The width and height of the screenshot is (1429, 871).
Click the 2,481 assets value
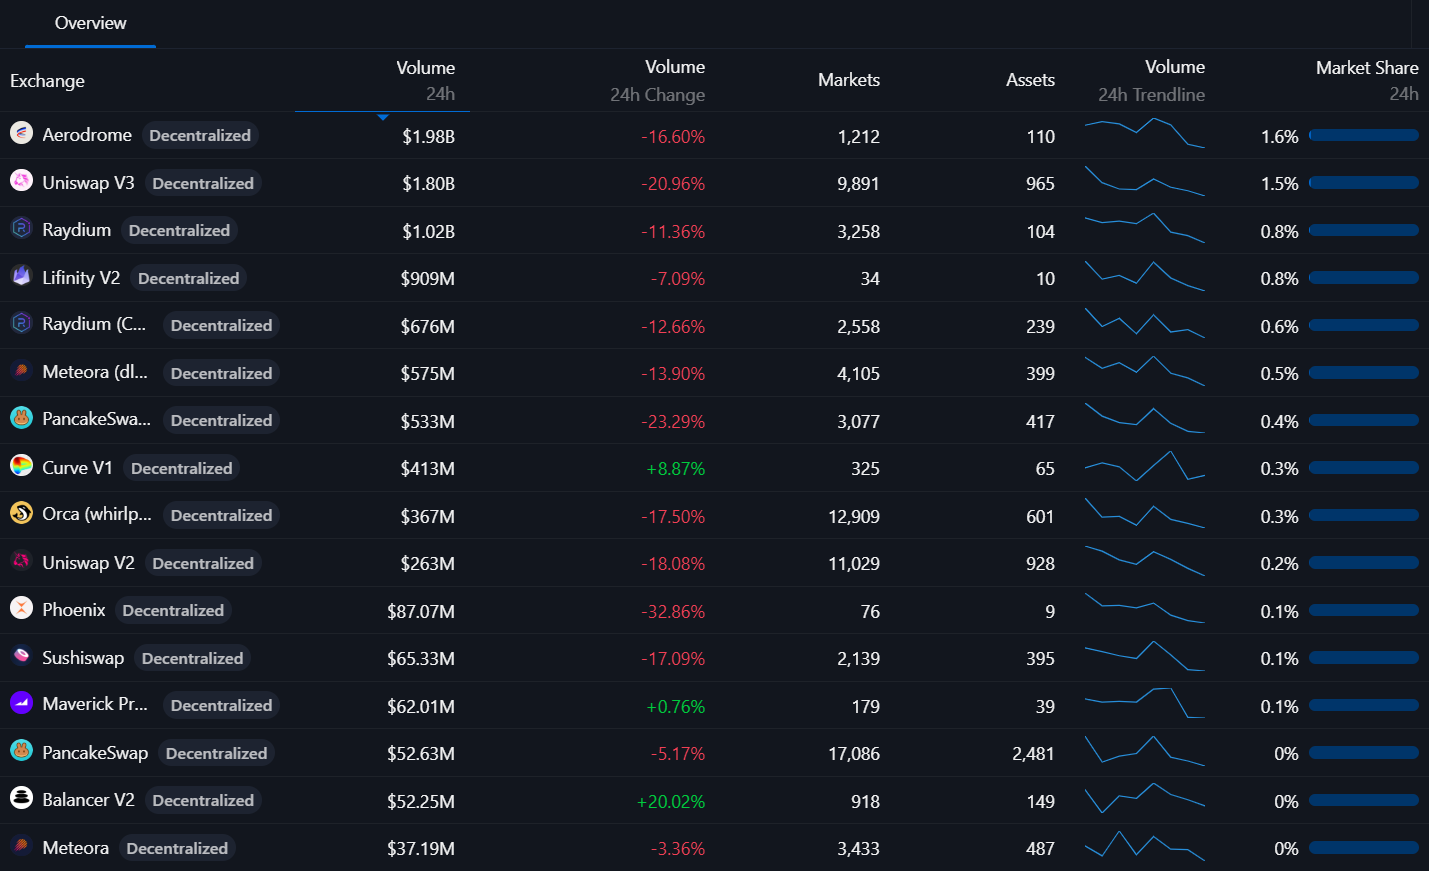point(1033,754)
